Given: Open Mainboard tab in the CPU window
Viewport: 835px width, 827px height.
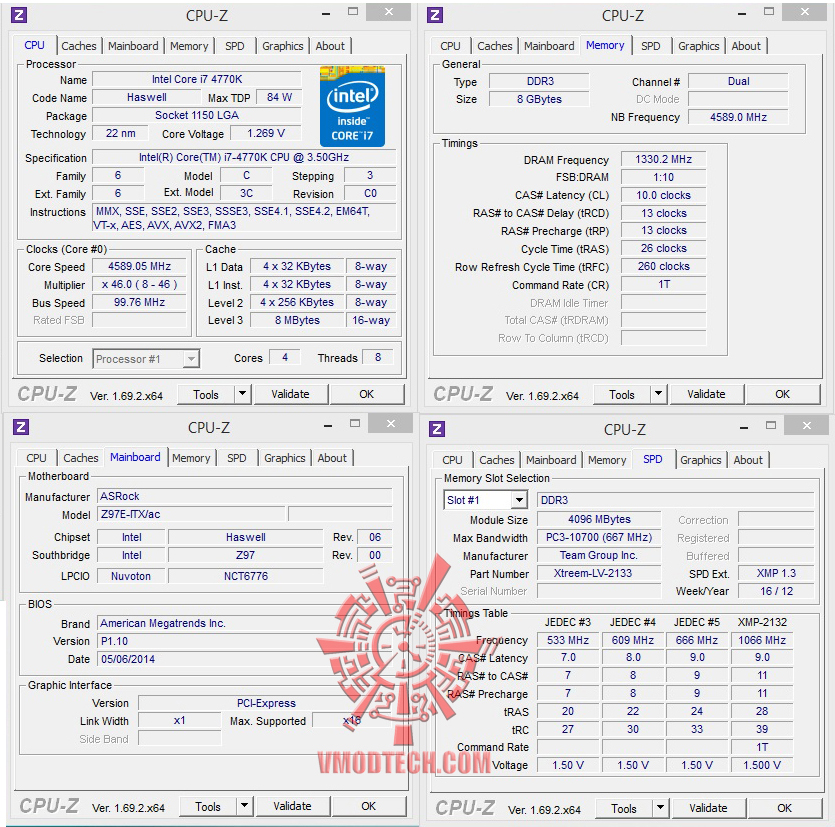Looking at the screenshot, I should (133, 46).
